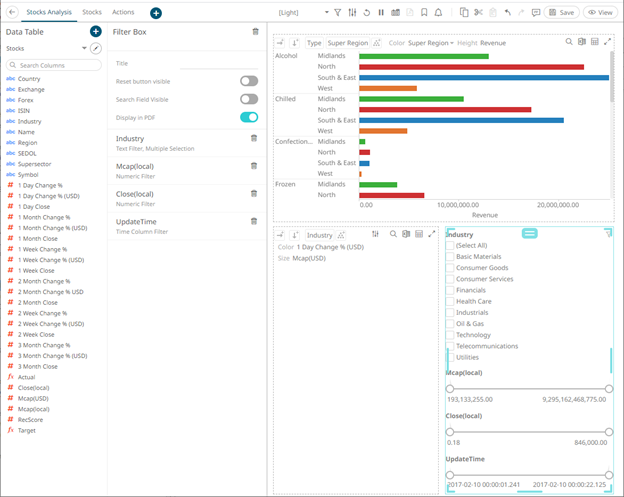Enable the Reset button visible toggle

[249, 81]
